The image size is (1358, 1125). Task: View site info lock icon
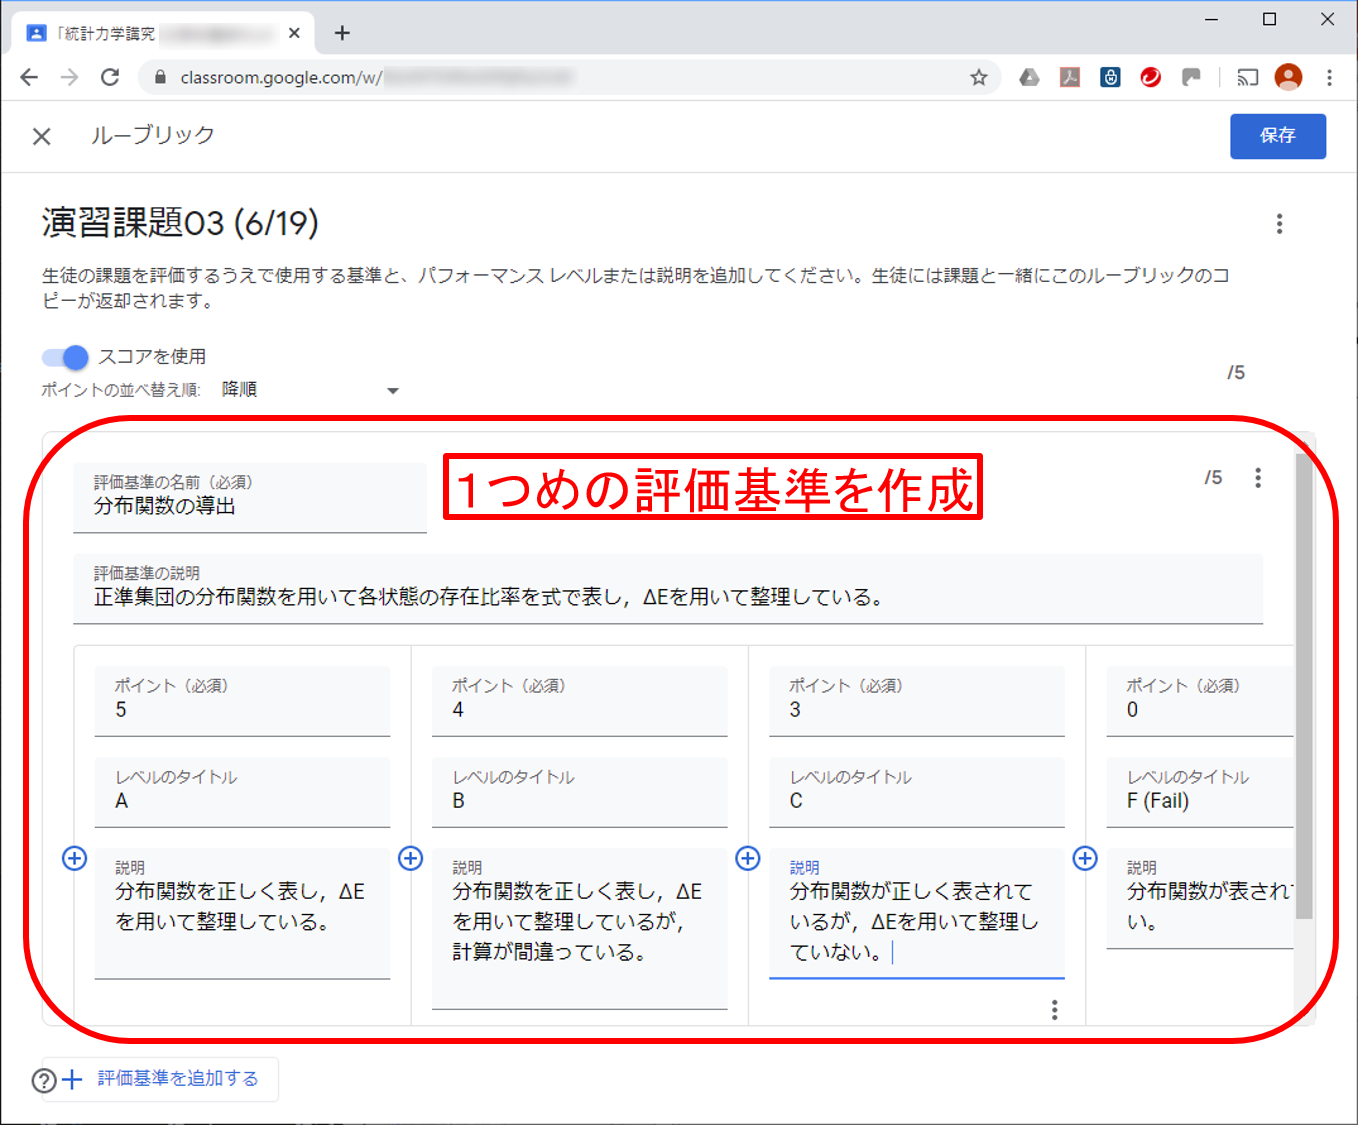pos(160,77)
